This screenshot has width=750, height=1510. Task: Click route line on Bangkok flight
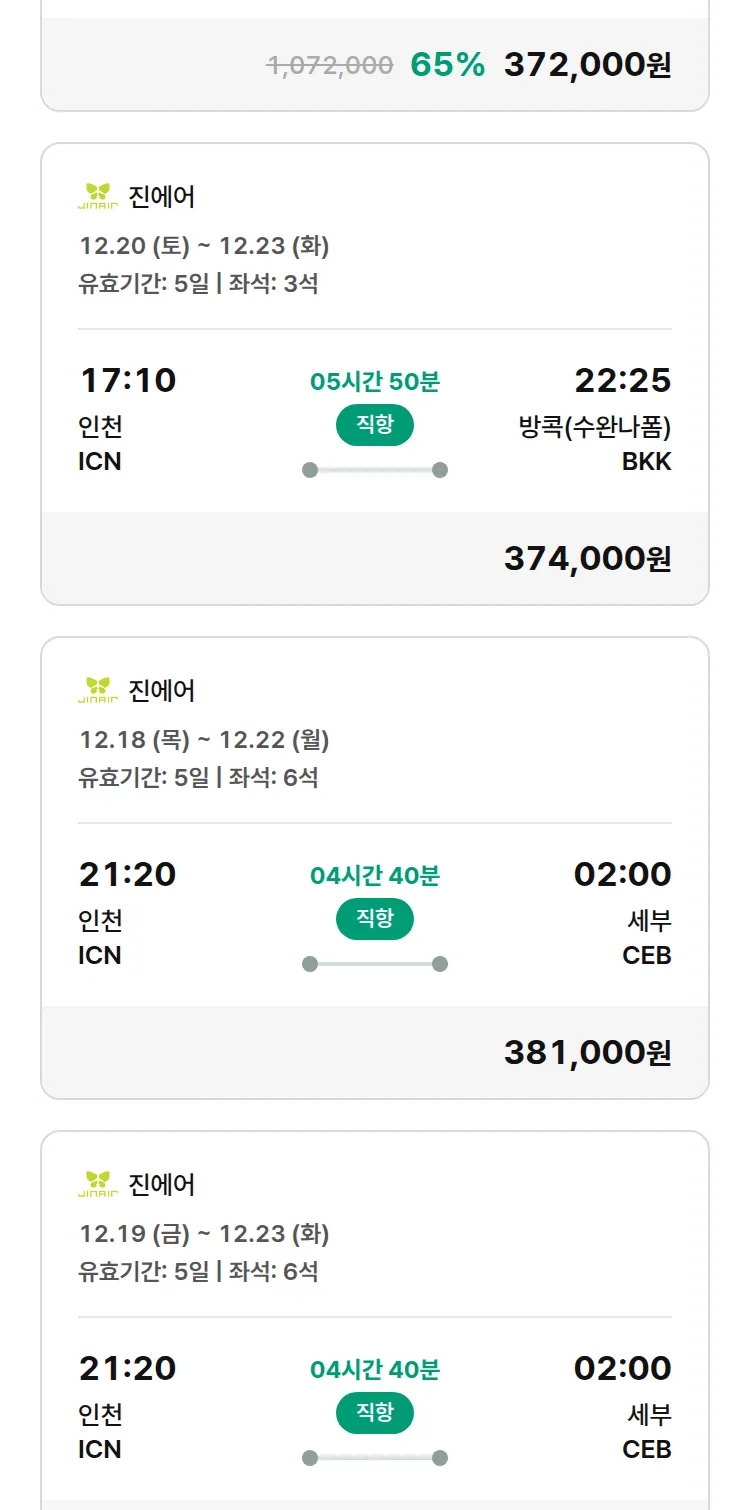pyautogui.click(x=375, y=470)
